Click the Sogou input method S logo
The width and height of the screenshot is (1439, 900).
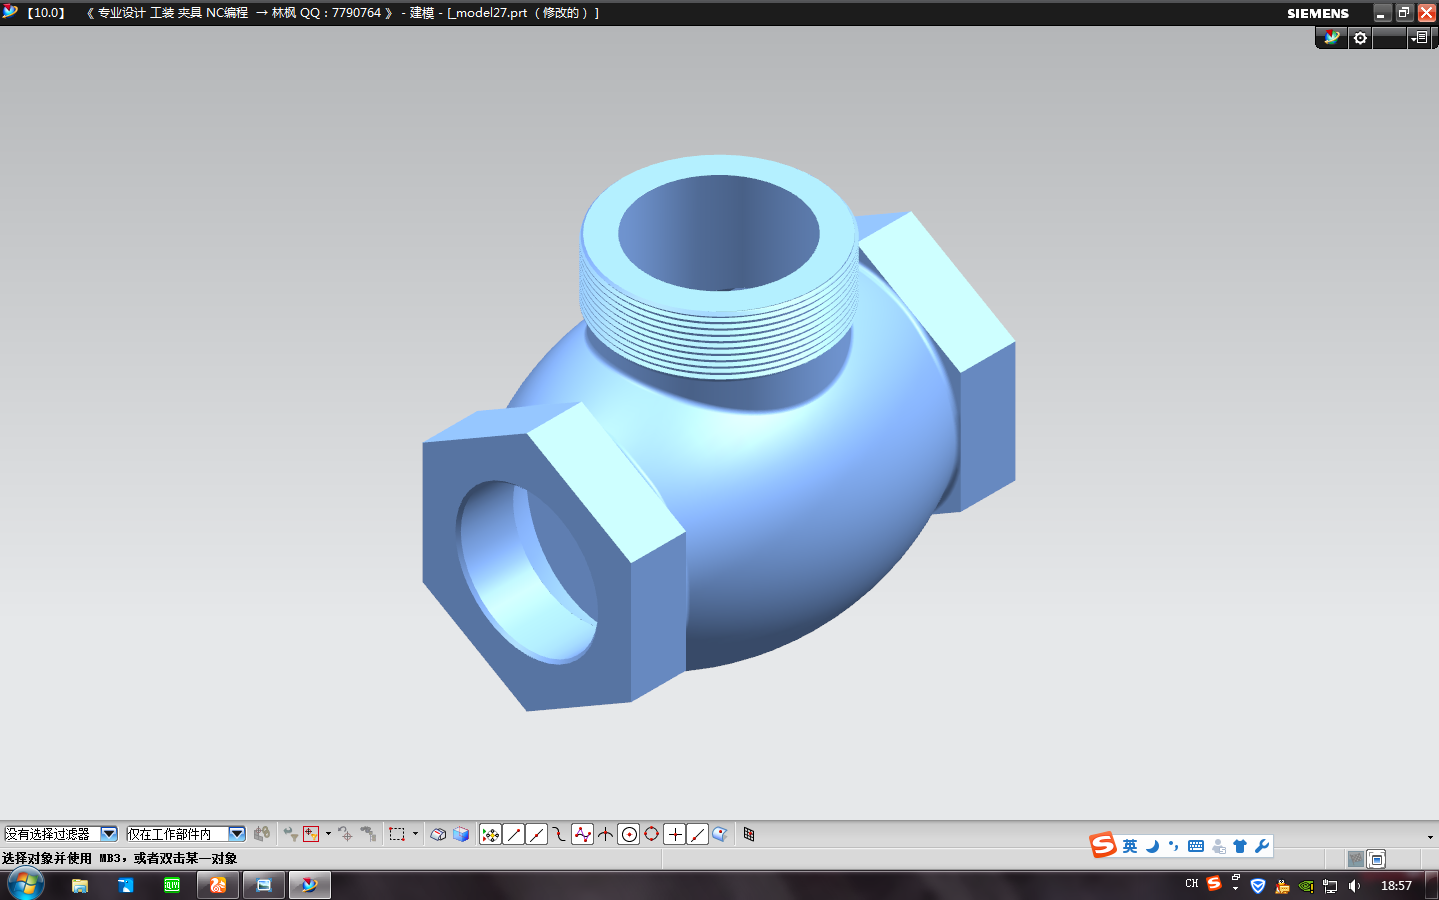pyautogui.click(x=1103, y=845)
